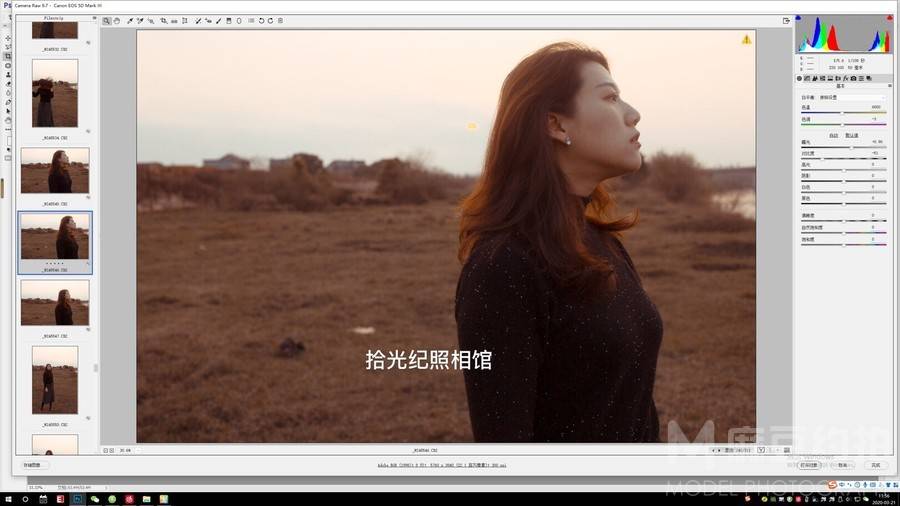Click the trash icon in toolbar
Image resolution: width=900 pixels, height=506 pixels.
[x=280, y=21]
